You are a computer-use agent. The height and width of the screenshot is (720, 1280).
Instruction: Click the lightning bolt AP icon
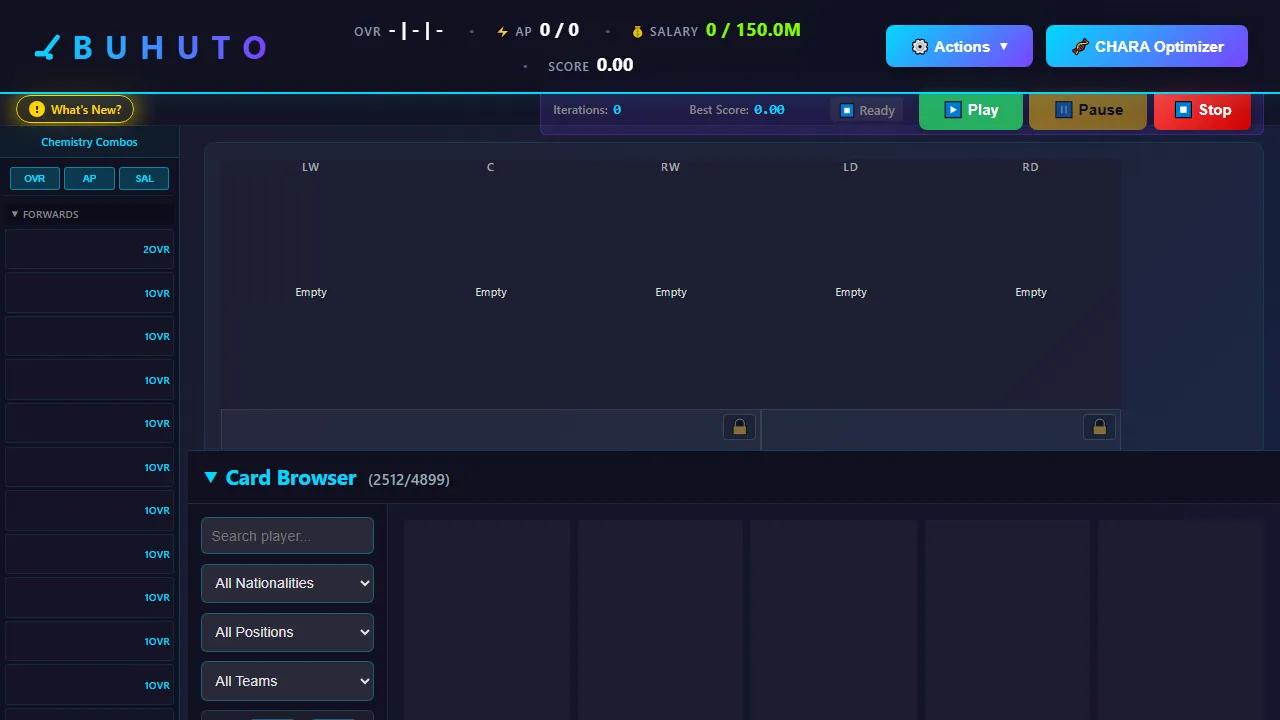click(502, 30)
